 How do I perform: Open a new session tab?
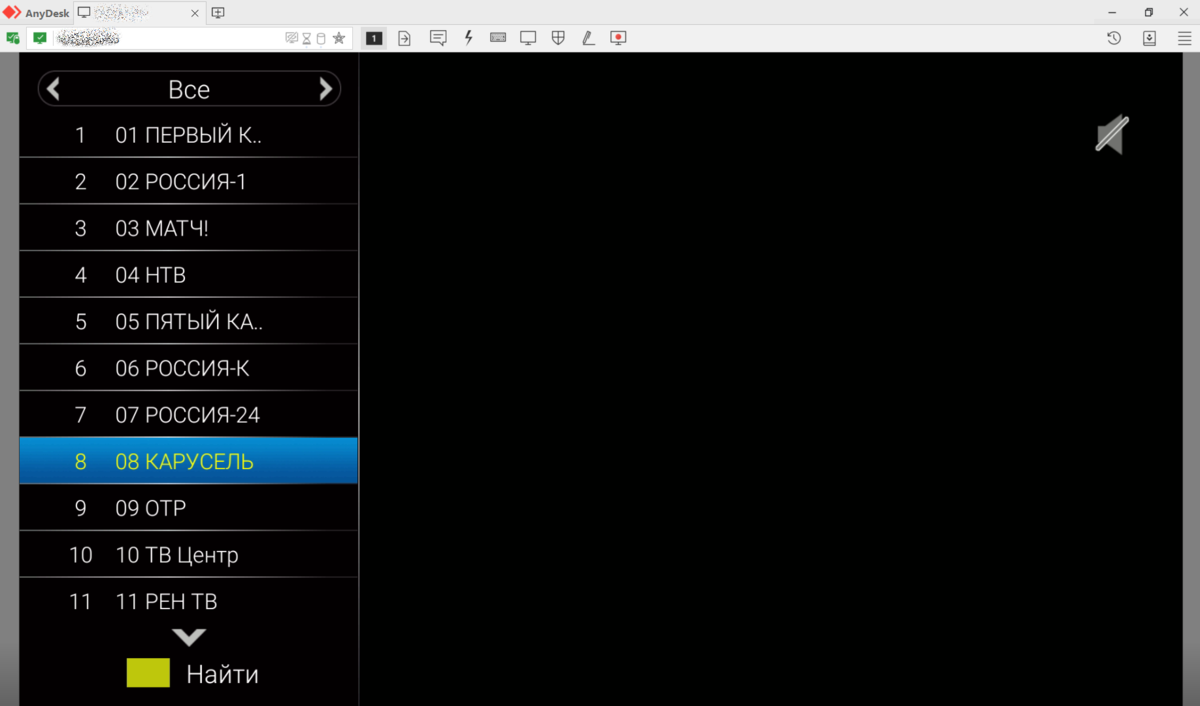(x=218, y=13)
